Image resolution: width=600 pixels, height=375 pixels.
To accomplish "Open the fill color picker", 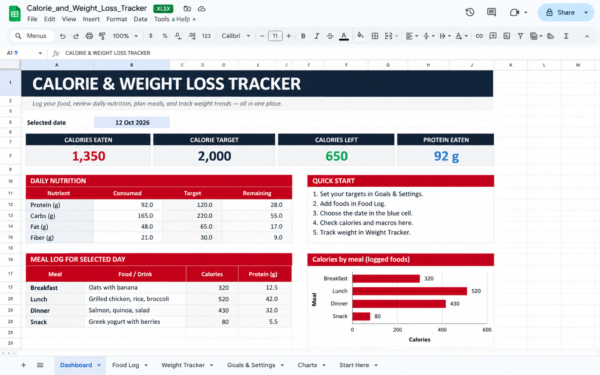I will [360, 36].
